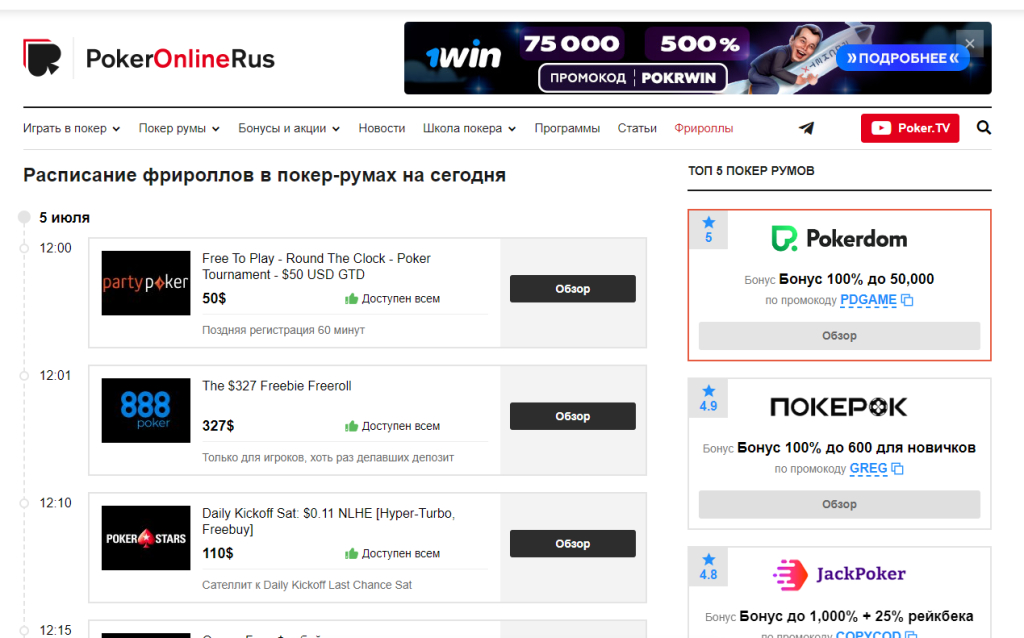The height and width of the screenshot is (638, 1024).
Task: Click Сателлит к Daily Kickoff note
Action: tap(307, 584)
